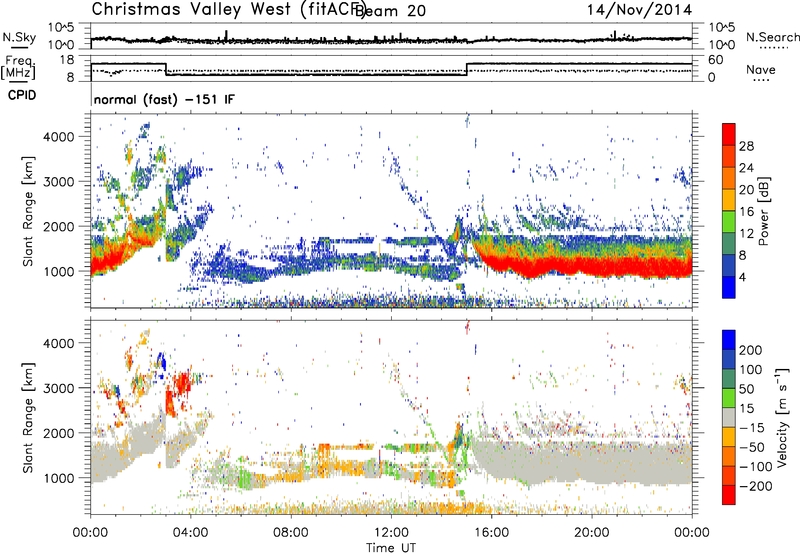Click the '04:00' time axis tick

pyautogui.click(x=191, y=533)
